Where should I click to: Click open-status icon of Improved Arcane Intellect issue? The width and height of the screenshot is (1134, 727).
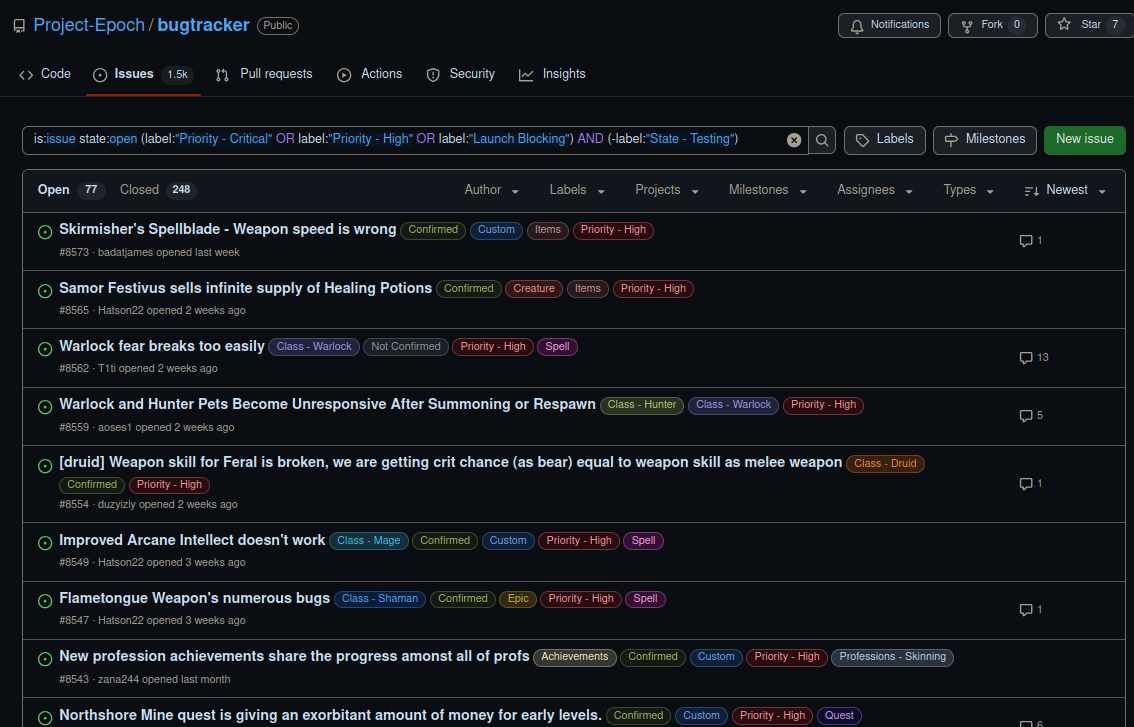coord(45,543)
